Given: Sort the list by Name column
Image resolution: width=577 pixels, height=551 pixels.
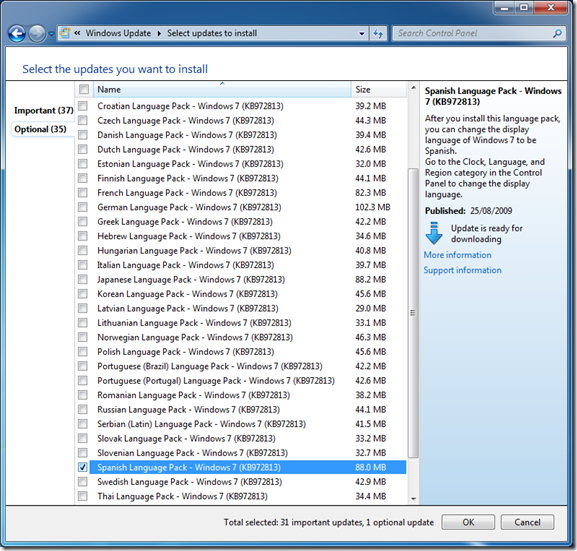Looking at the screenshot, I should tap(222, 89).
